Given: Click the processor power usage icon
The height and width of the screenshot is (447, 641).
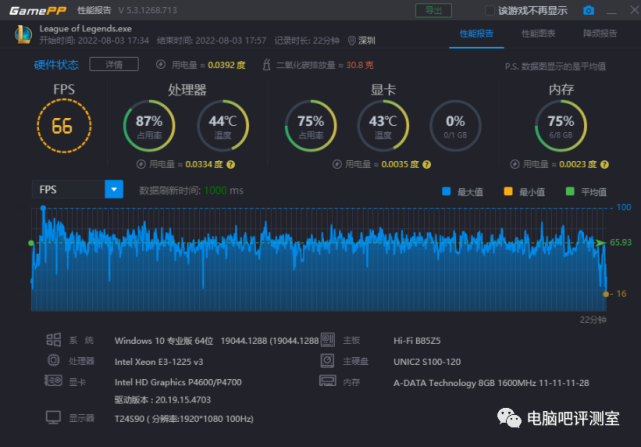Looking at the screenshot, I should pos(141,164).
